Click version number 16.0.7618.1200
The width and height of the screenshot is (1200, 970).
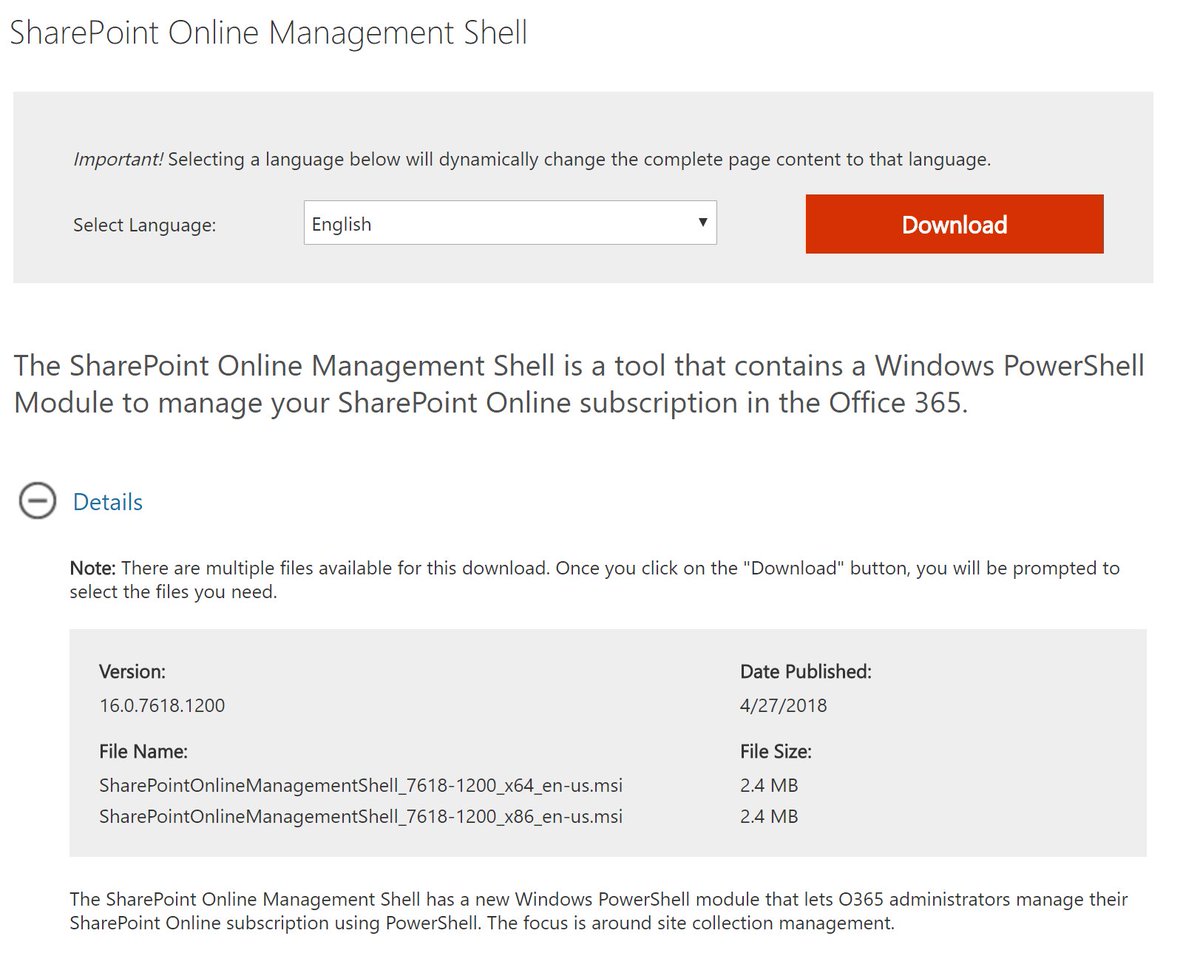click(162, 705)
